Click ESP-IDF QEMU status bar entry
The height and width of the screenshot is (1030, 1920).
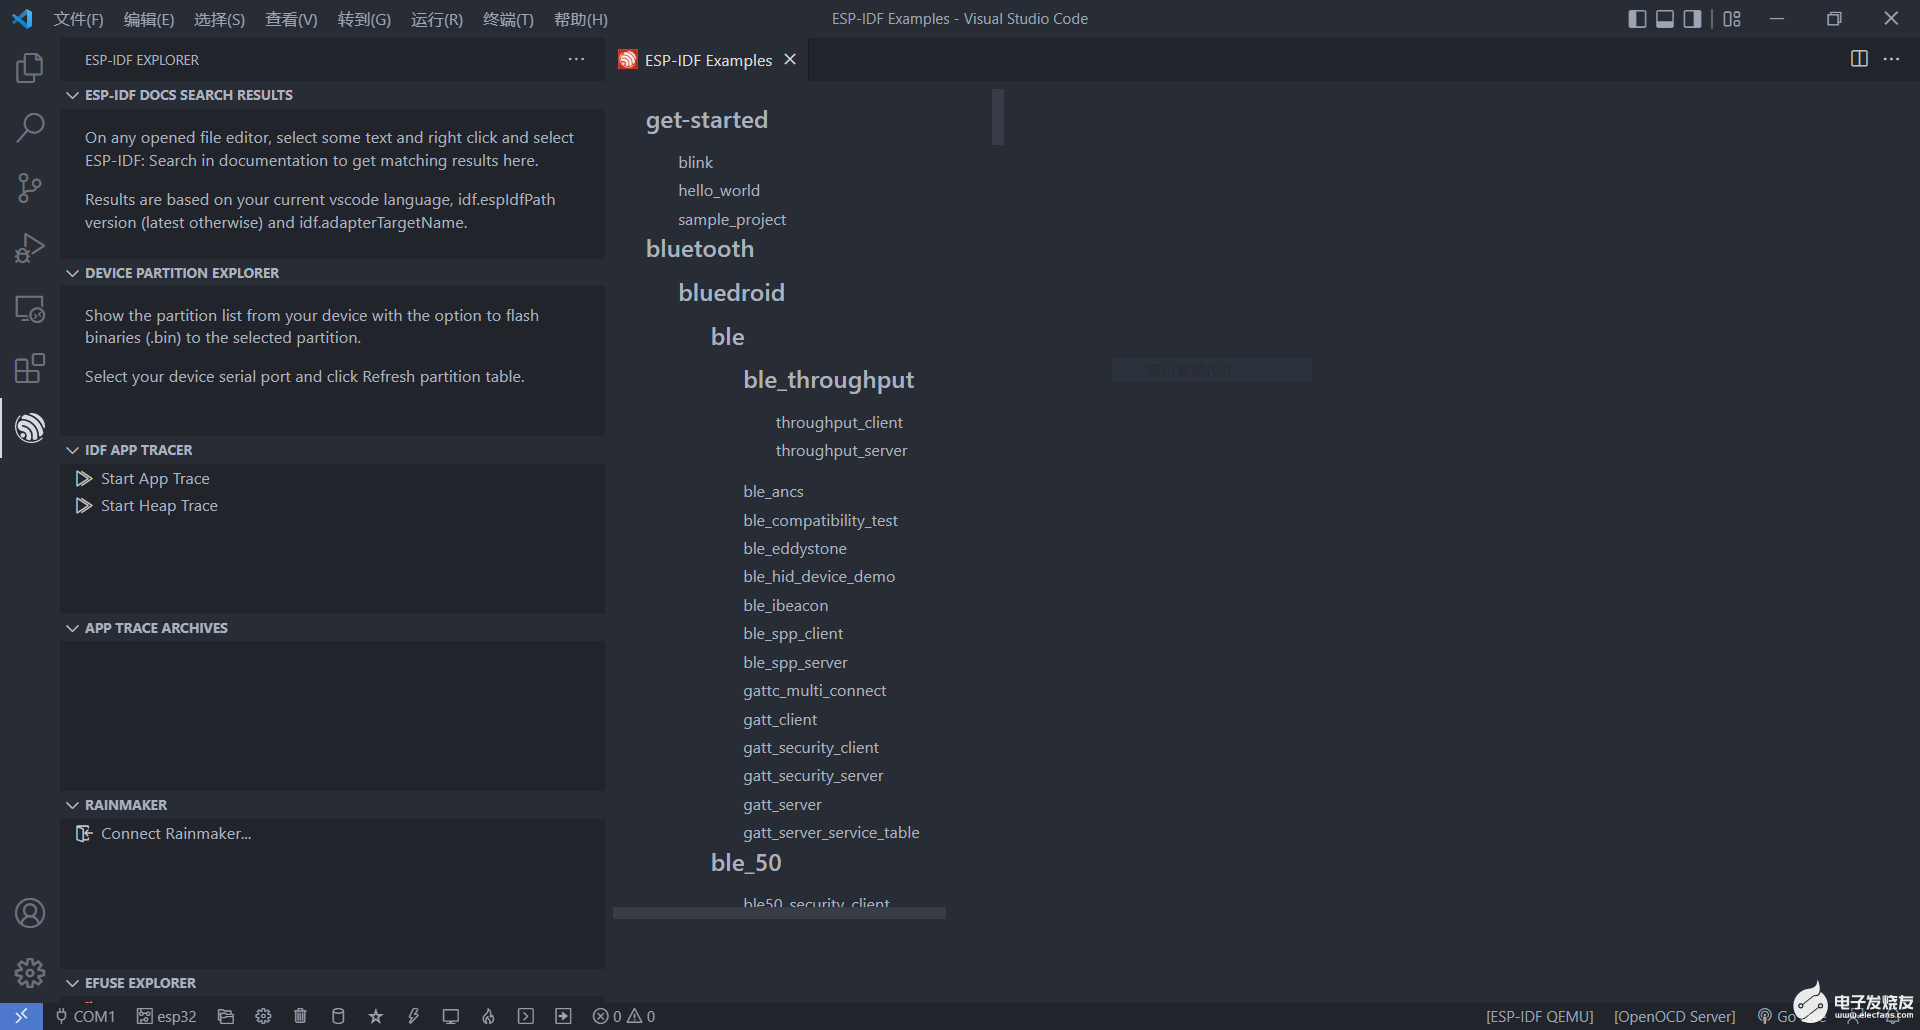tap(1540, 1016)
